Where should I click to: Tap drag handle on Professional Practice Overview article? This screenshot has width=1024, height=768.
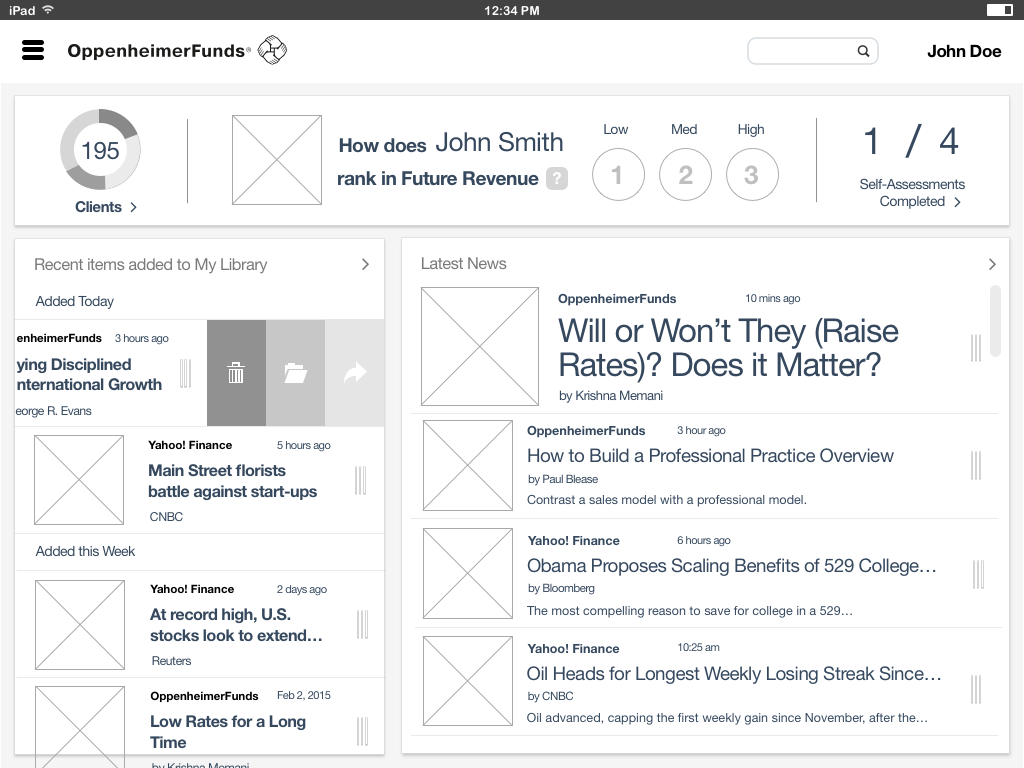pos(976,466)
